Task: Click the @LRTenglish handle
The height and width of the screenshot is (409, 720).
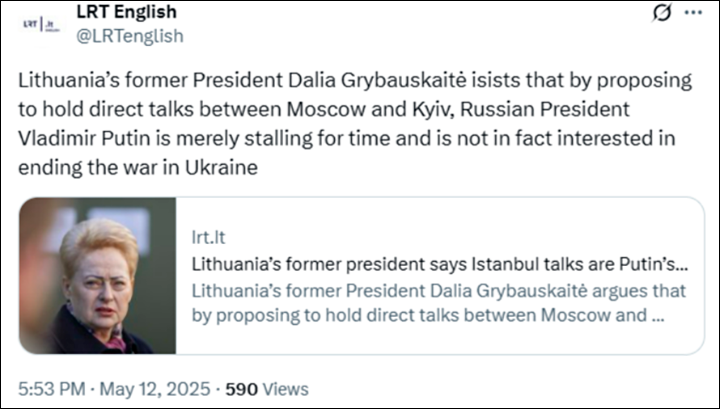Action: [x=129, y=36]
